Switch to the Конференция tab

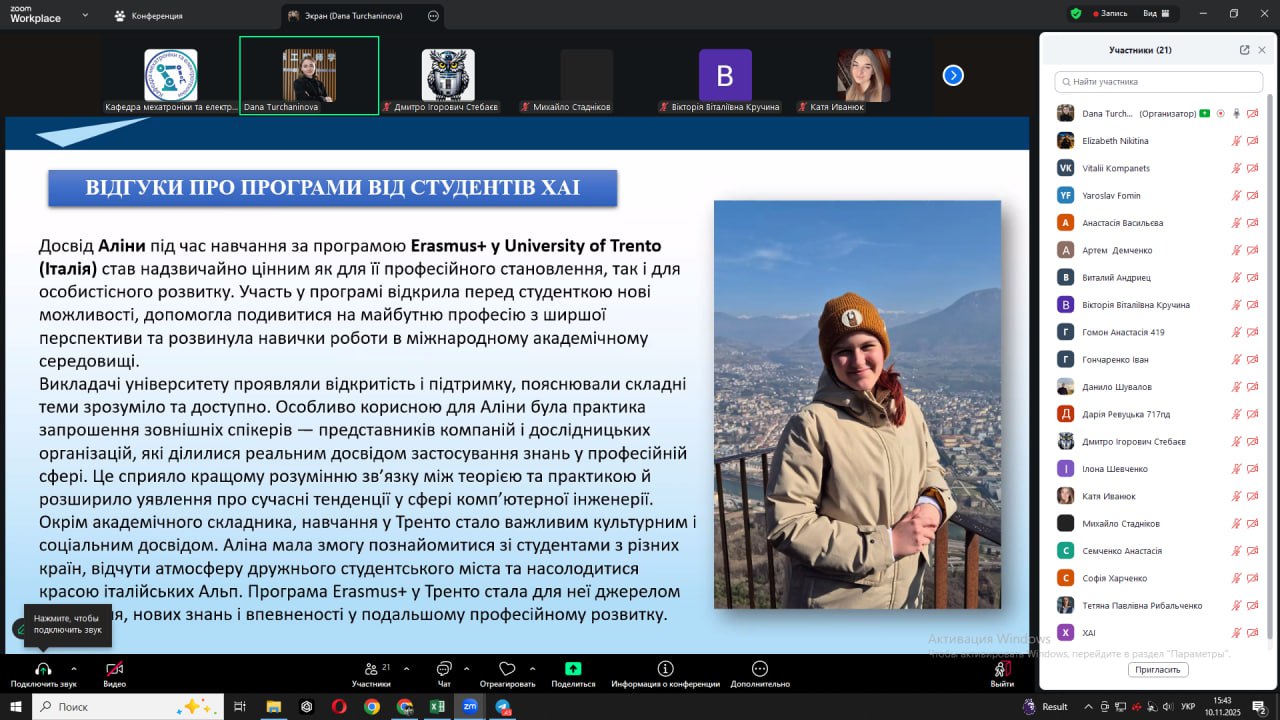pos(150,16)
